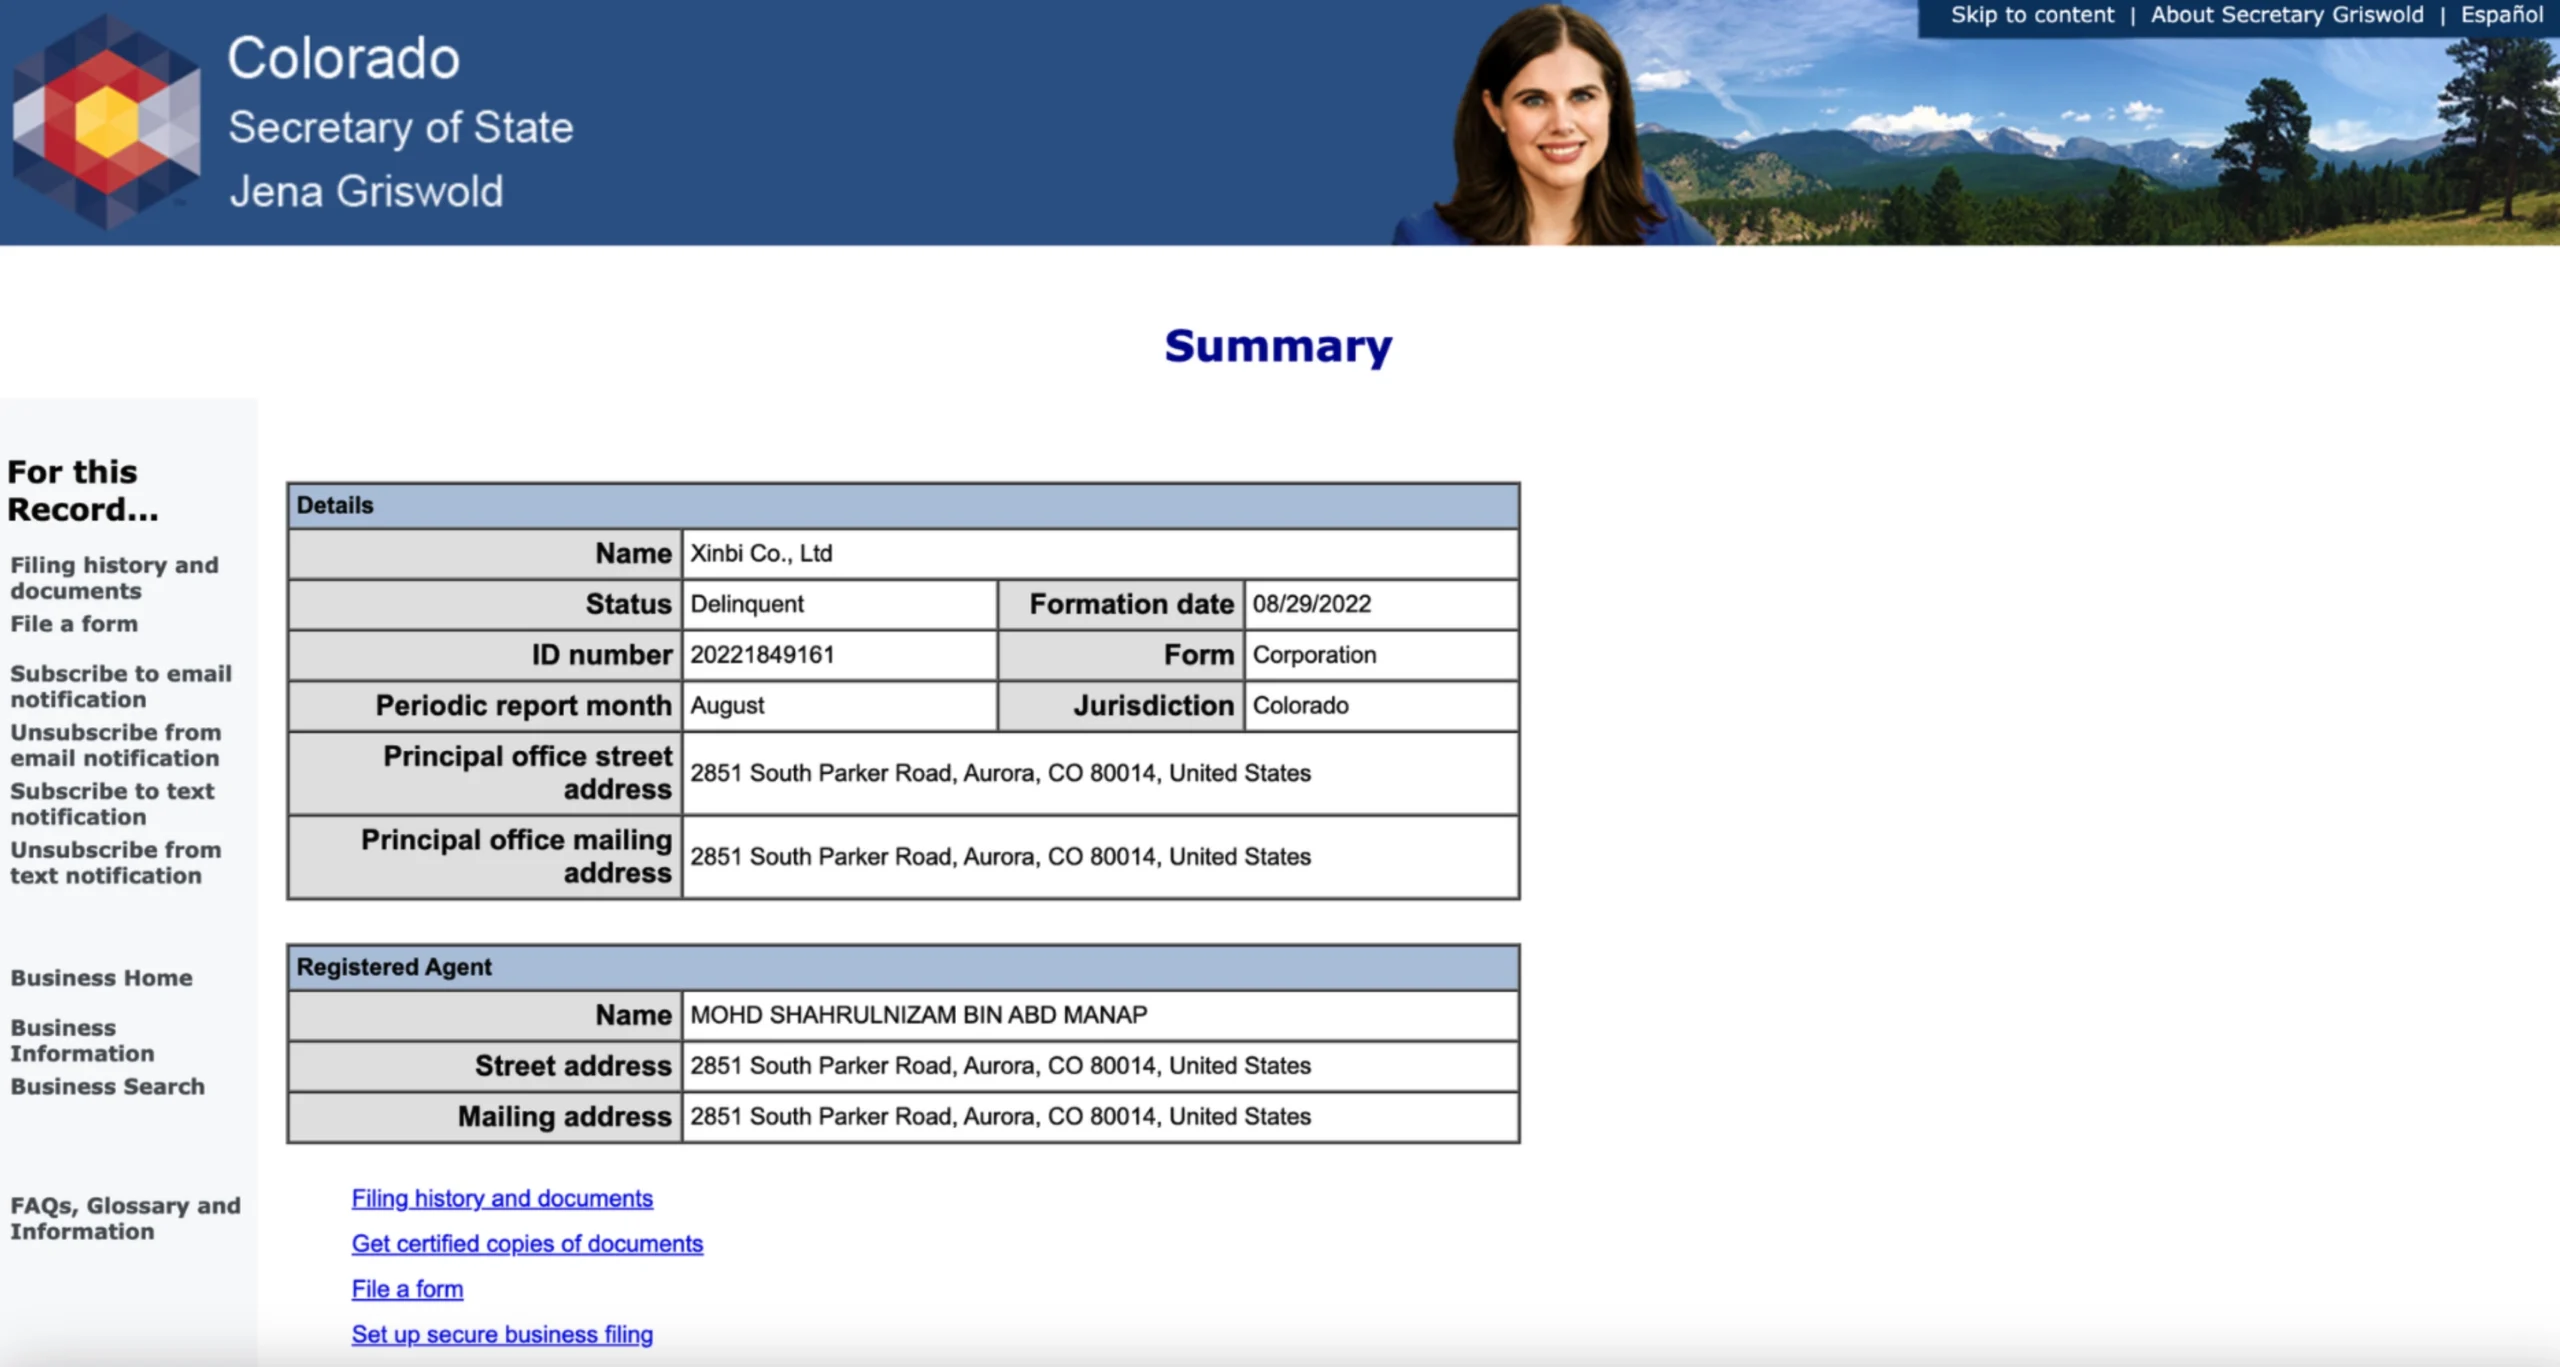Click the blue Filing history and documents link
The width and height of the screenshot is (2560, 1367).
(x=502, y=1198)
